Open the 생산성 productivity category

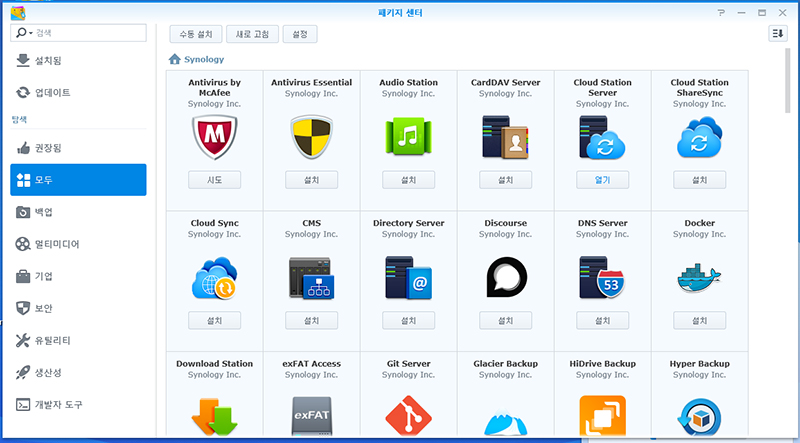click(x=78, y=373)
